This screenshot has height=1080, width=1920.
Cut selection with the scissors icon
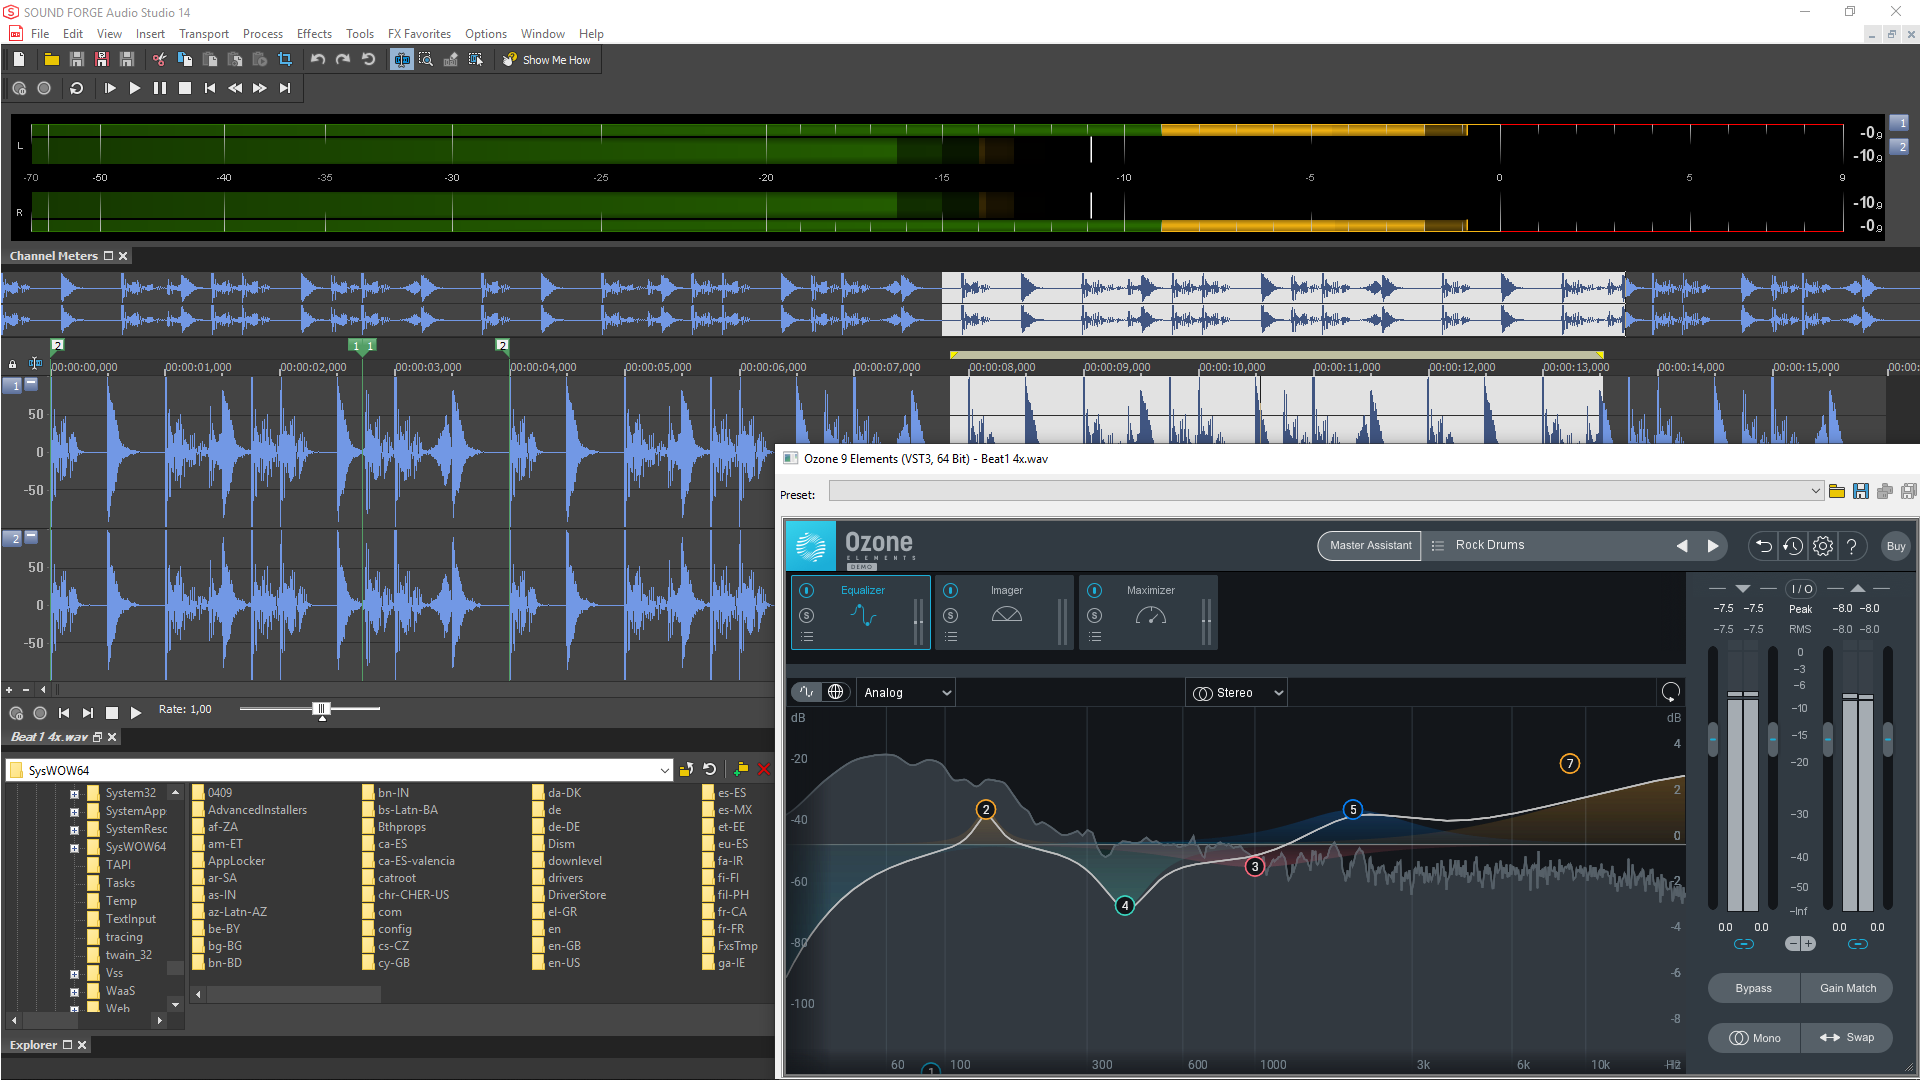tap(159, 60)
